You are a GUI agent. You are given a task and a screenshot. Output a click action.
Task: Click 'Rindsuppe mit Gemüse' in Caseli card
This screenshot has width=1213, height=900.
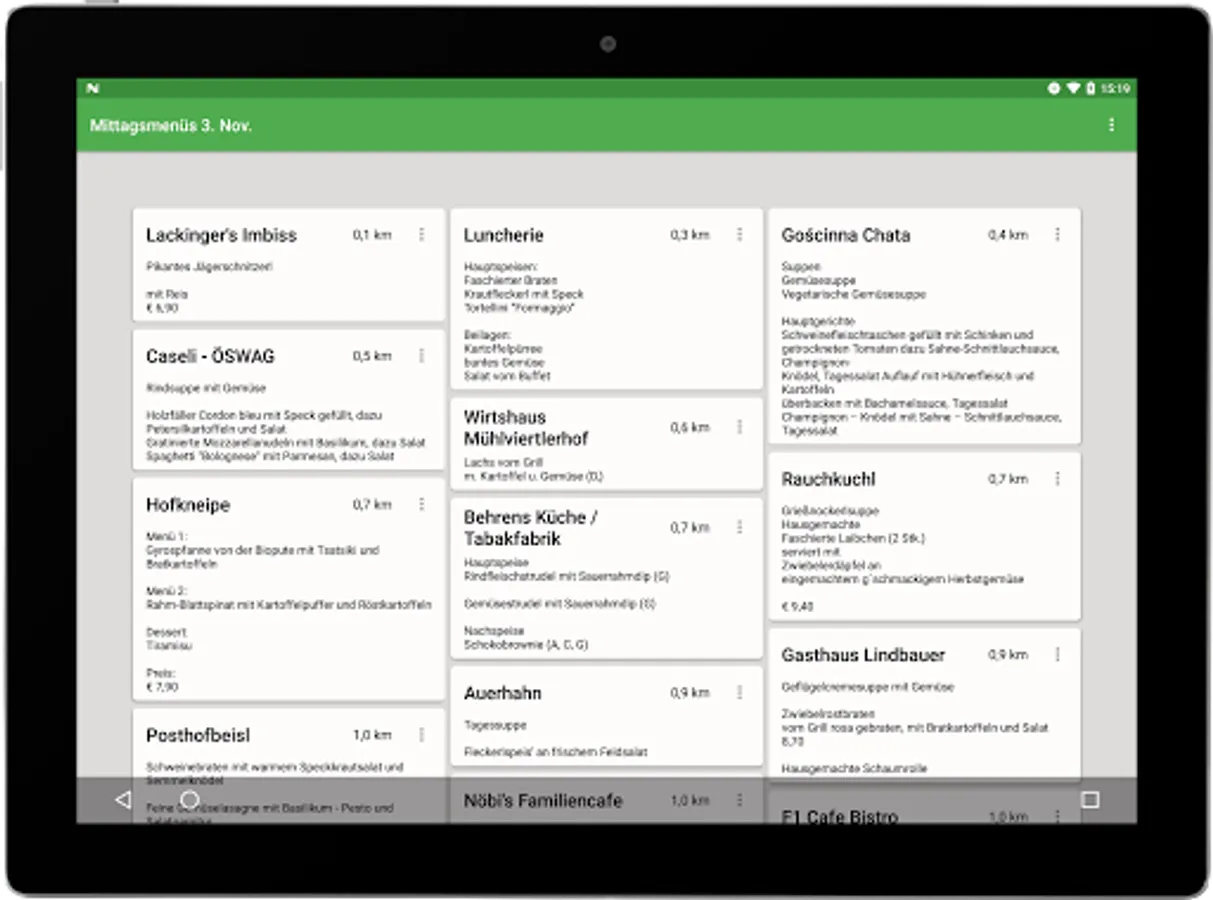pyautogui.click(x=206, y=388)
